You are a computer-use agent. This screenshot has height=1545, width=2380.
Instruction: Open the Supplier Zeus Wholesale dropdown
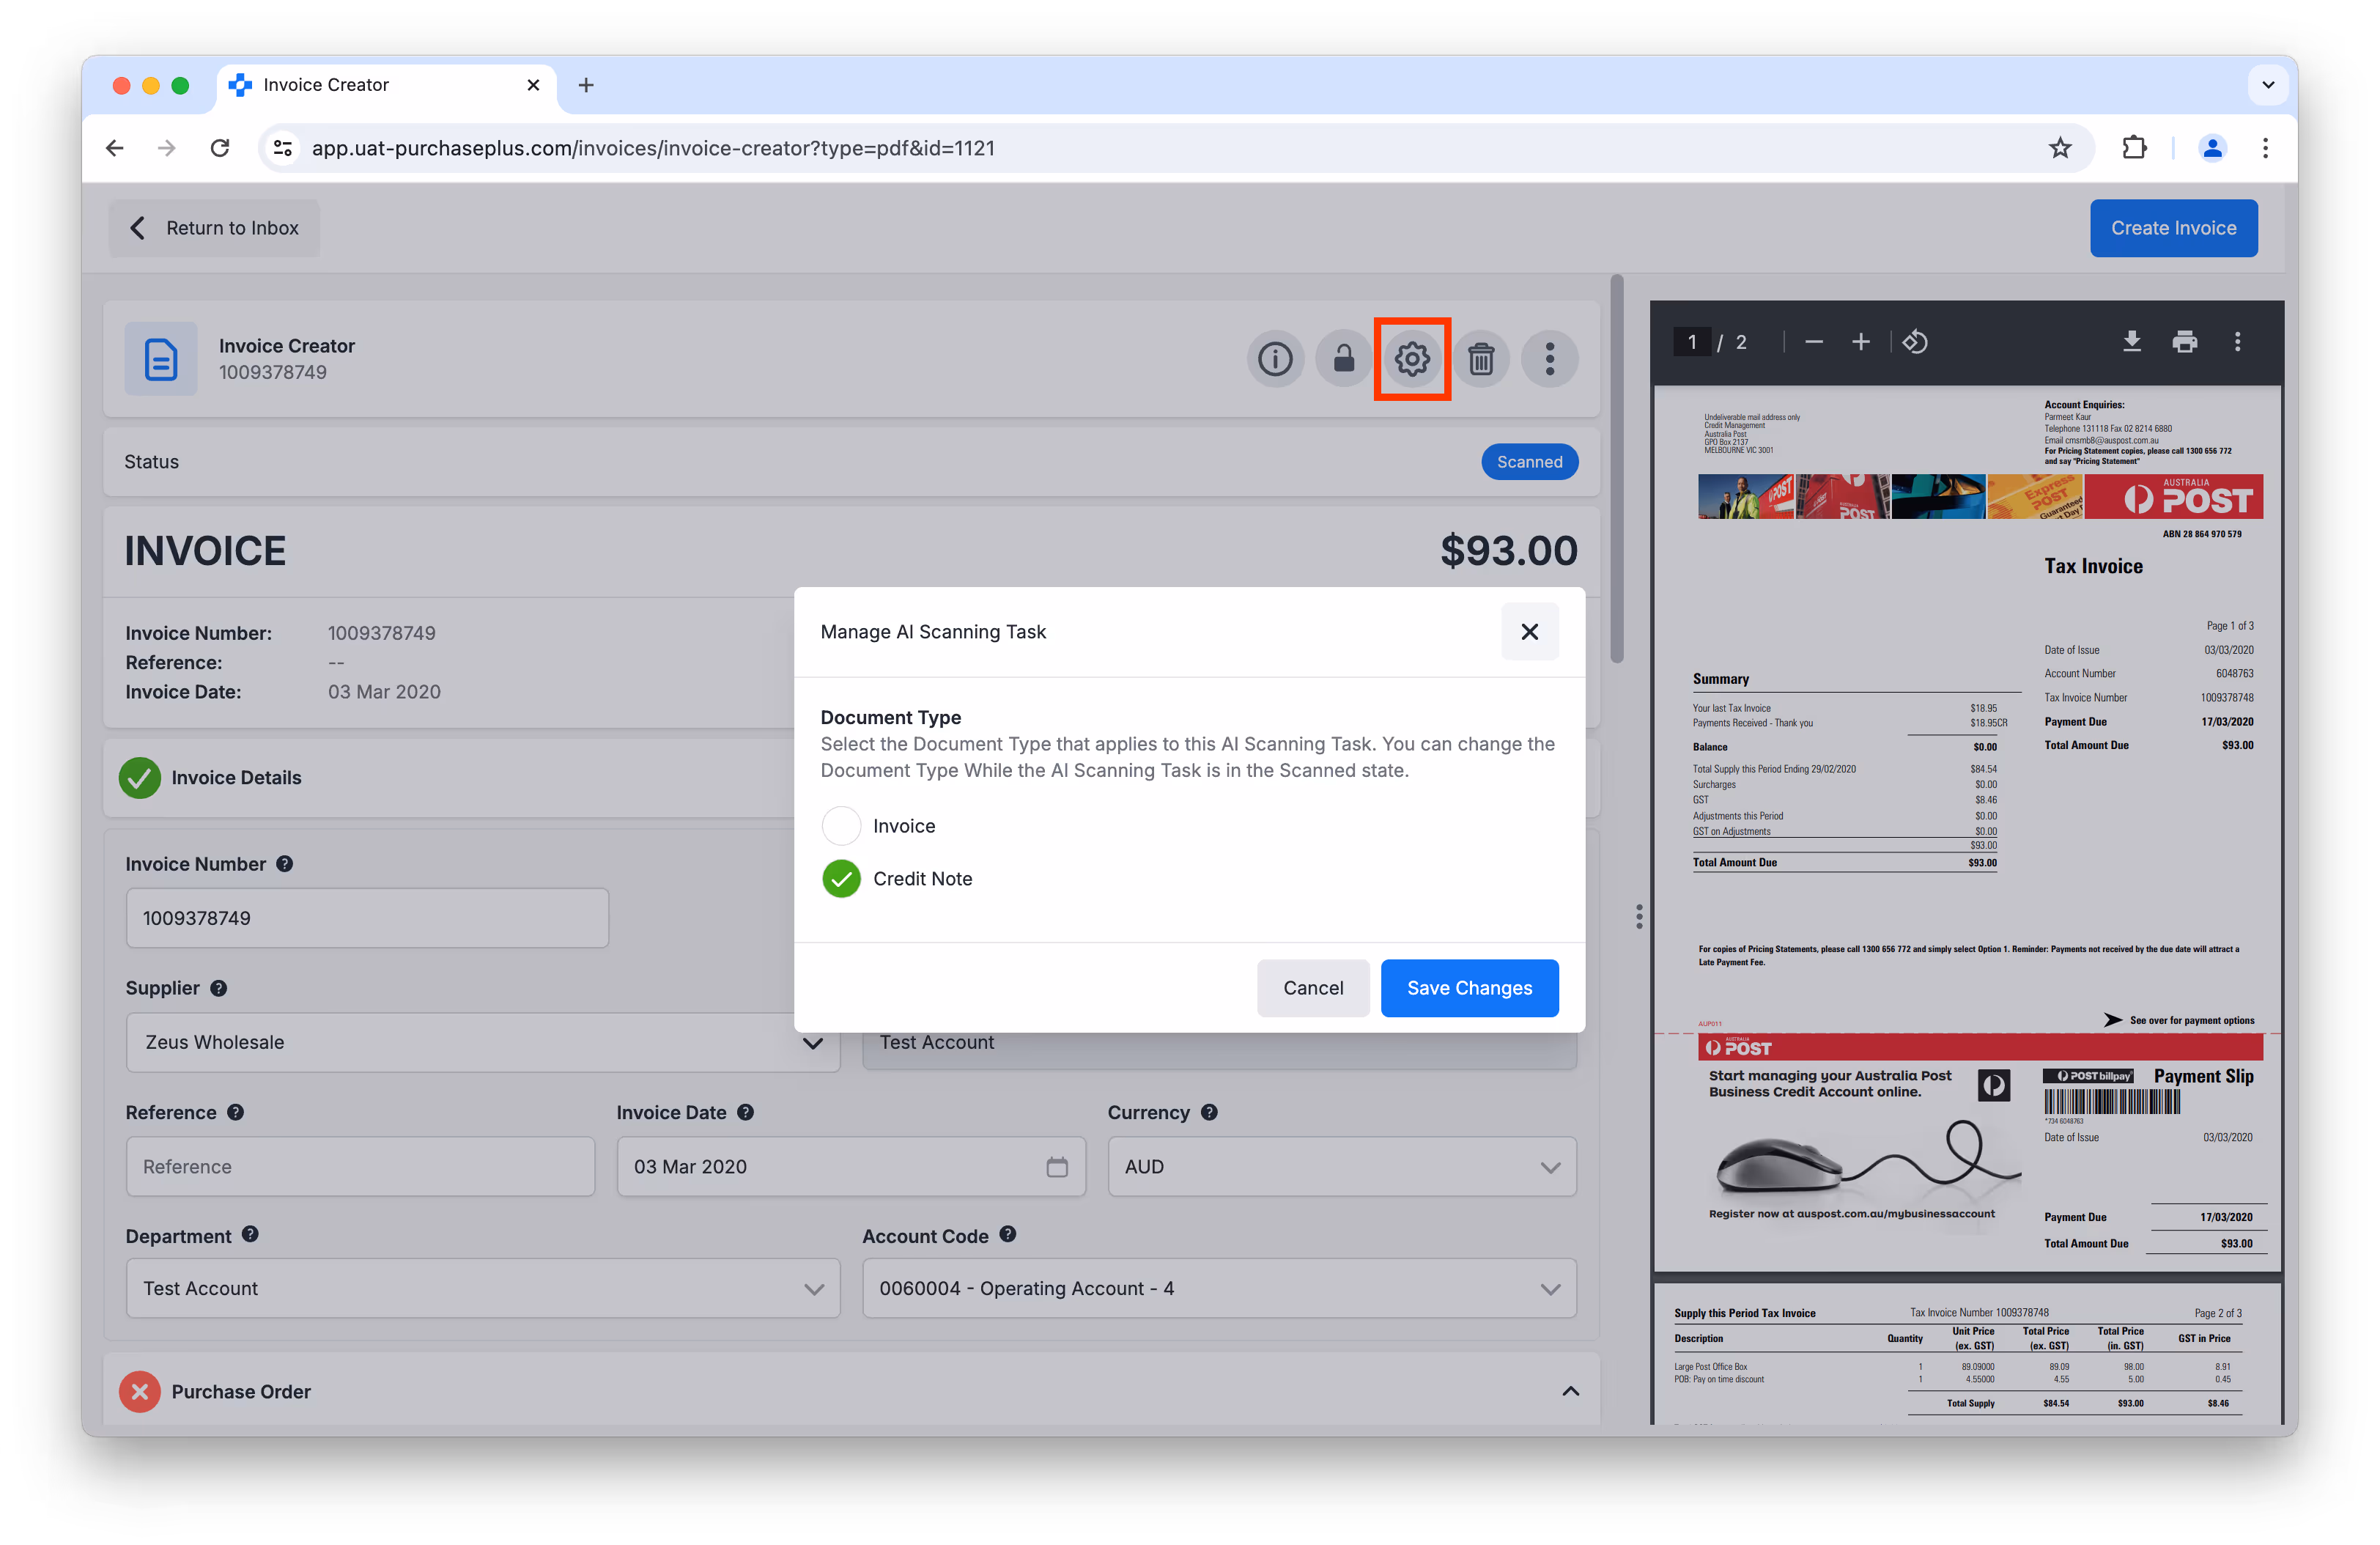[x=482, y=1042]
